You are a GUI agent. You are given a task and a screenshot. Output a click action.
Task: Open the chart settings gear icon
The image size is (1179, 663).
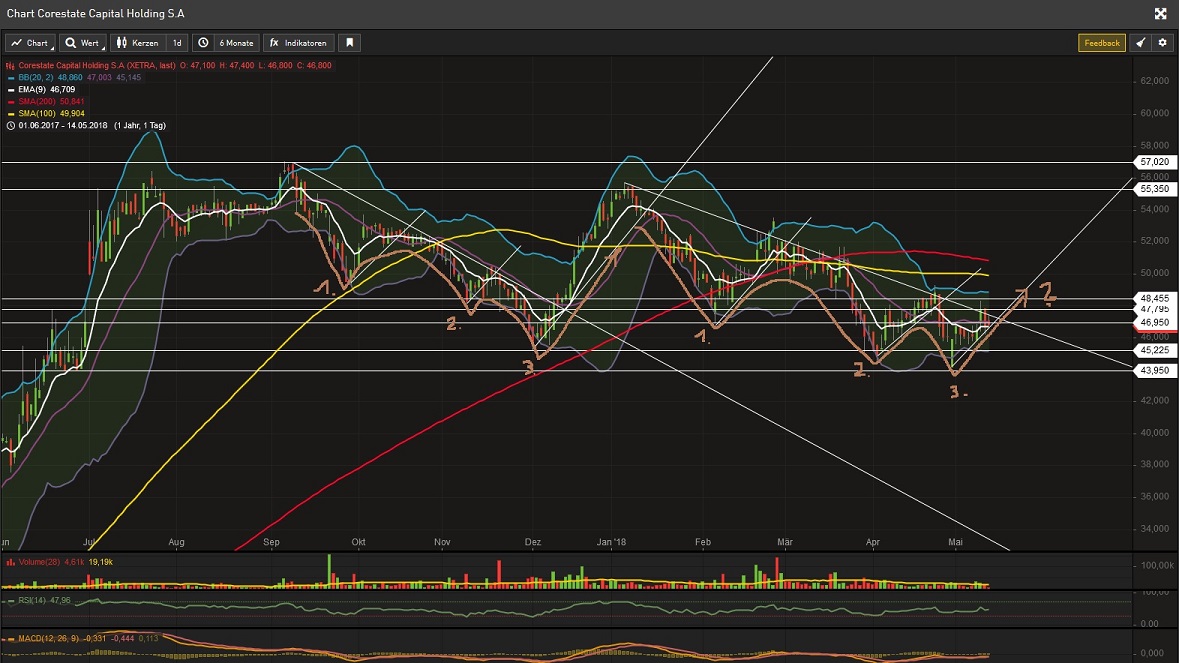1162,43
